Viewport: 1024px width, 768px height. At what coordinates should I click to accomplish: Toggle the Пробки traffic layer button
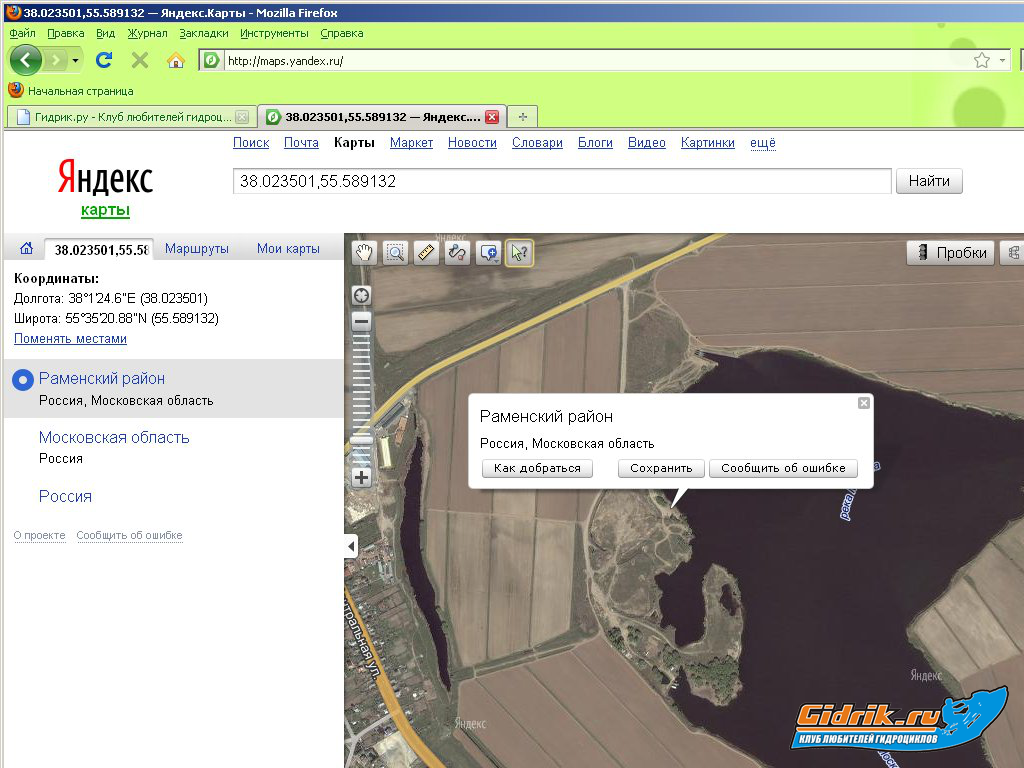click(x=951, y=252)
